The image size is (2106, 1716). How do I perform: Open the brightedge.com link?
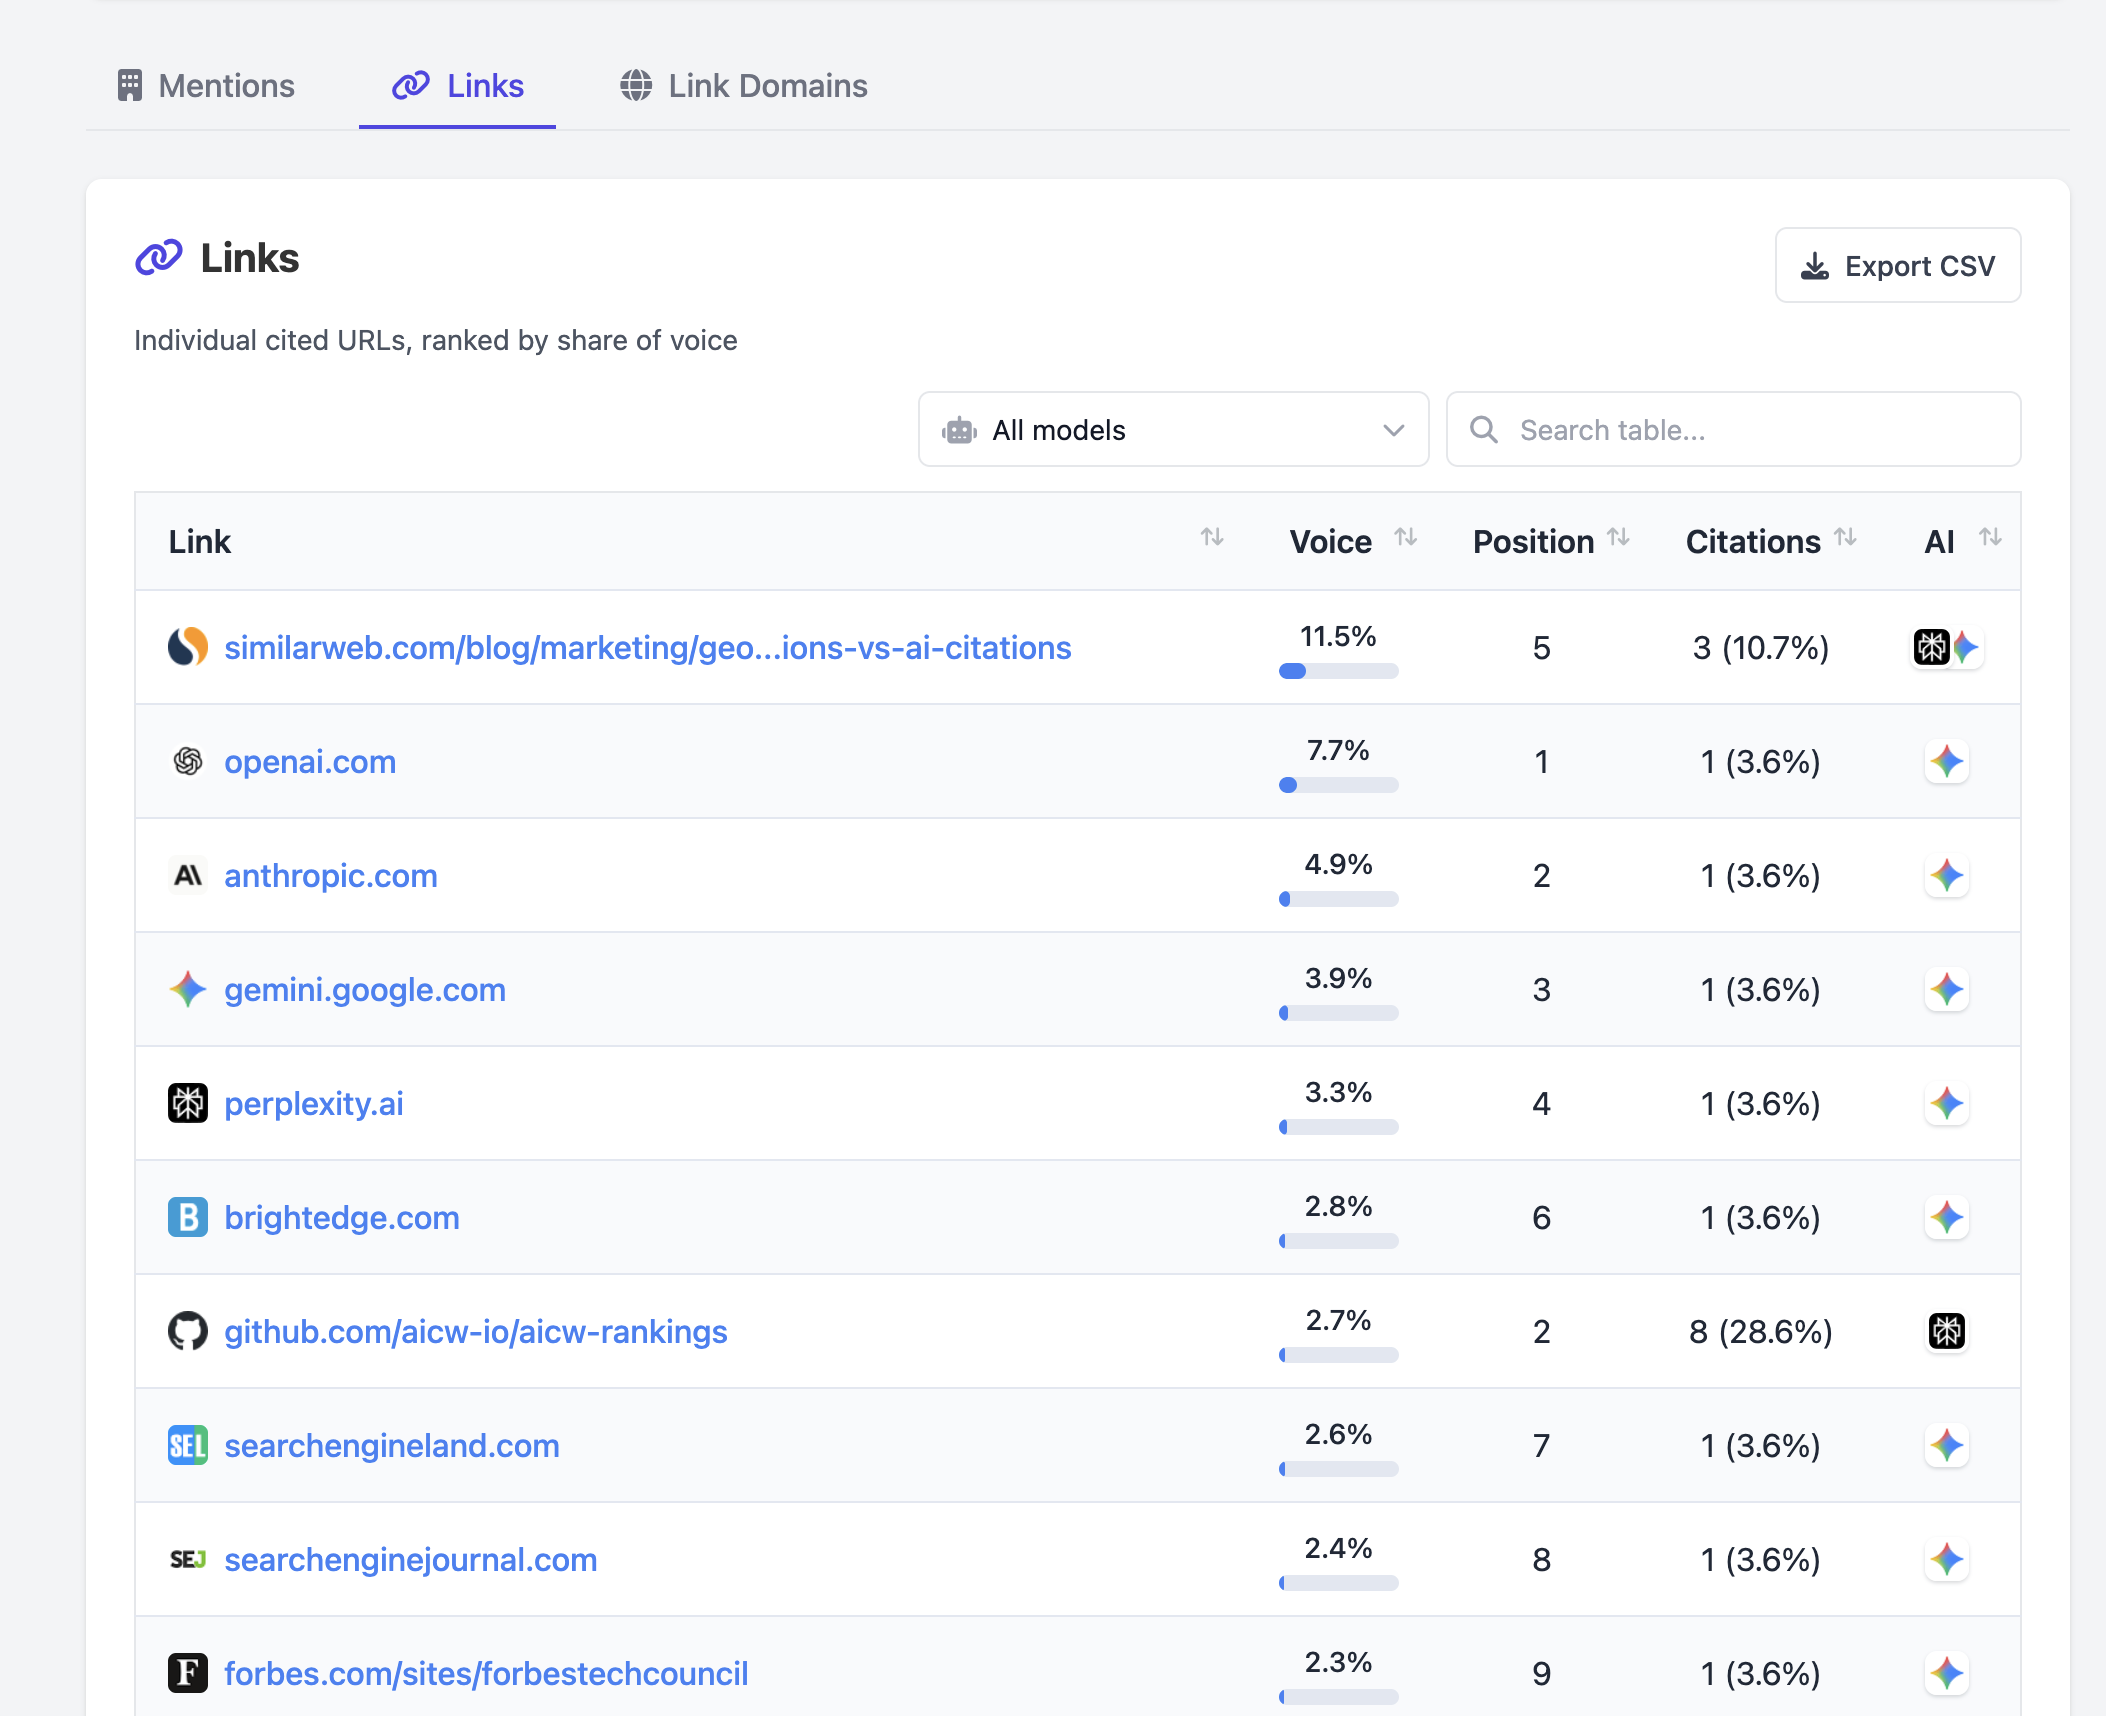click(x=342, y=1218)
